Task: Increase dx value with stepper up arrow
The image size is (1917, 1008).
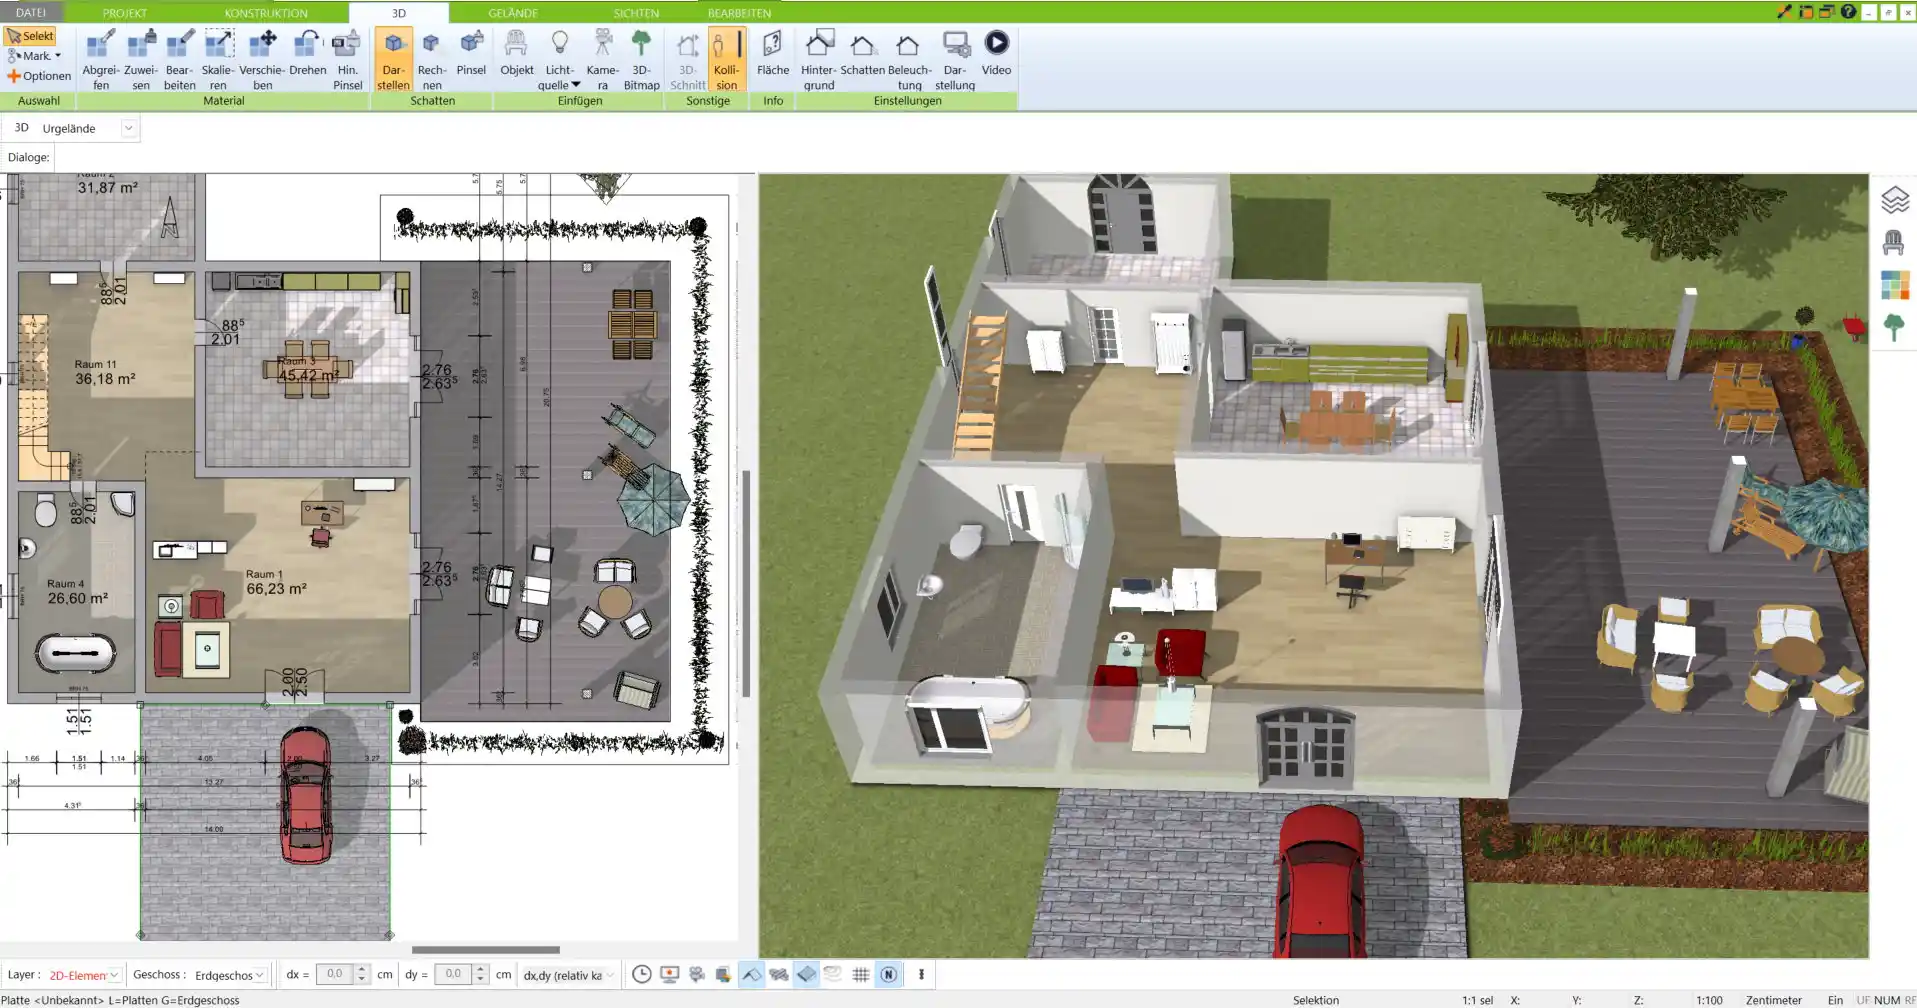Action: 362,969
